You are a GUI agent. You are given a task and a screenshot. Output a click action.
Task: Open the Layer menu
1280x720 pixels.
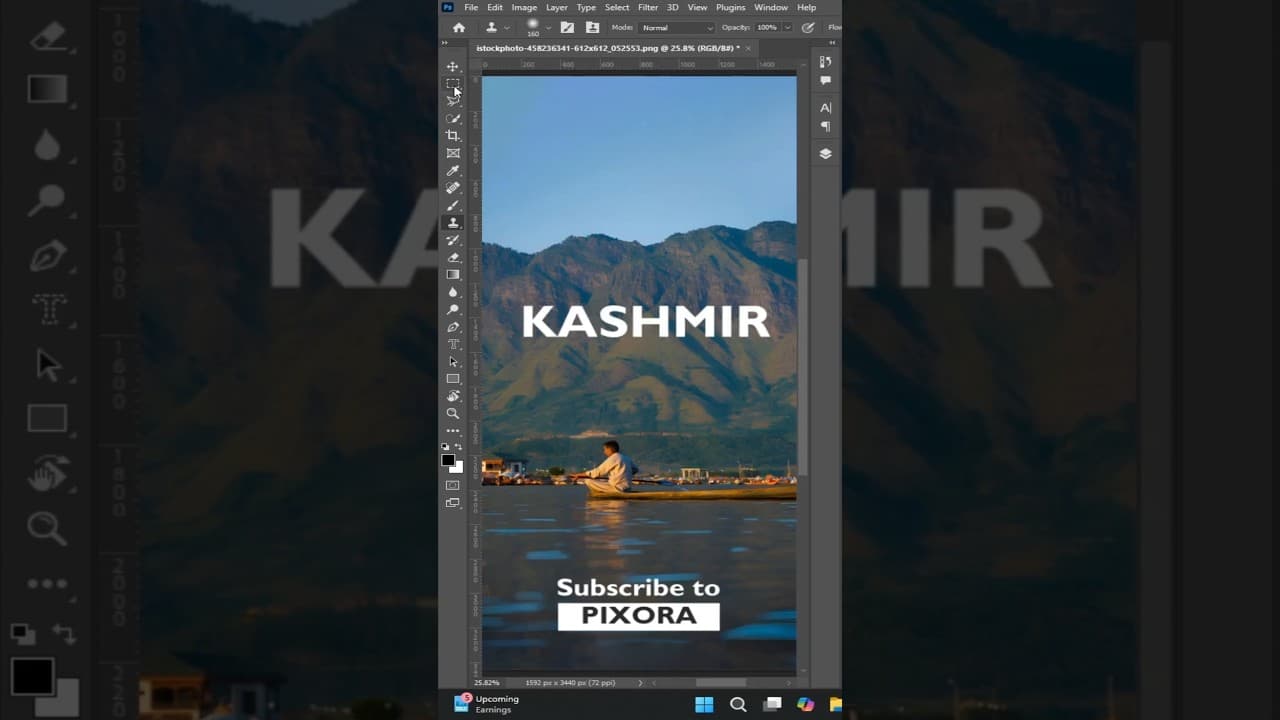coord(557,7)
